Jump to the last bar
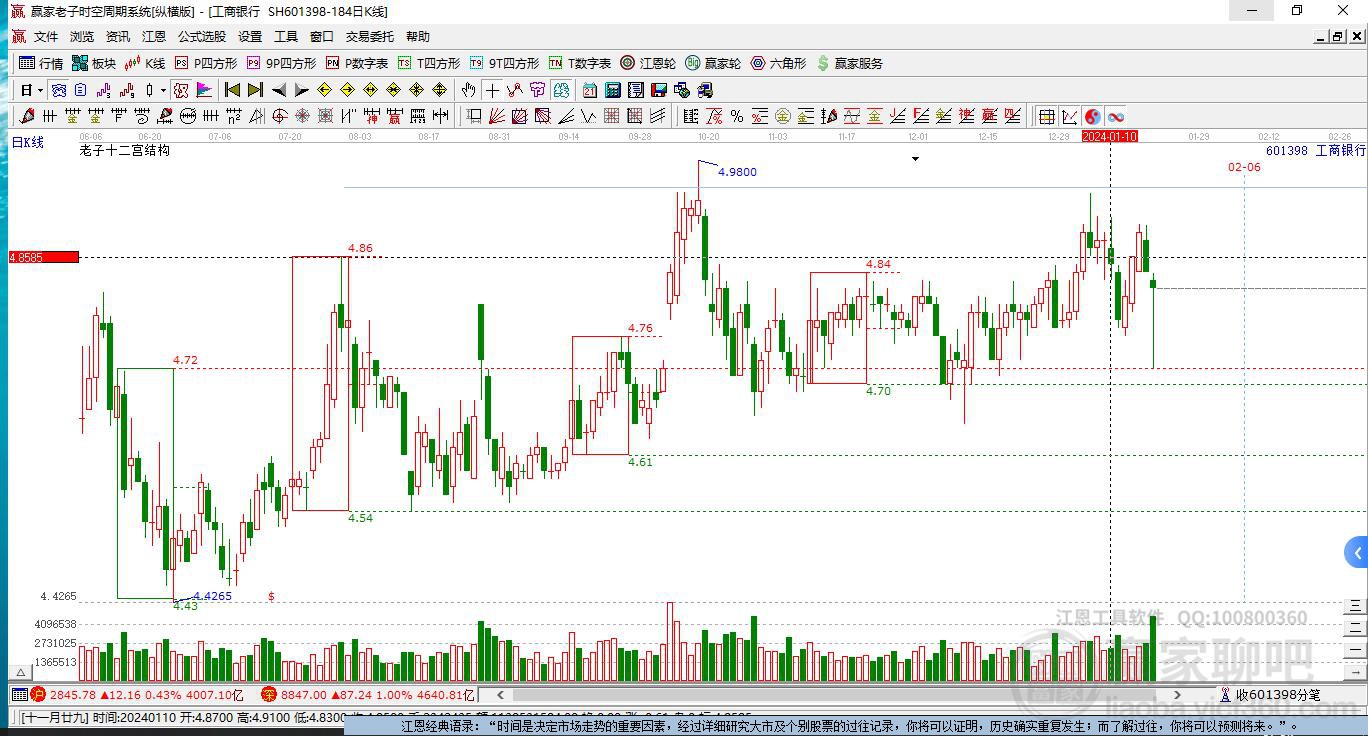 (255, 90)
